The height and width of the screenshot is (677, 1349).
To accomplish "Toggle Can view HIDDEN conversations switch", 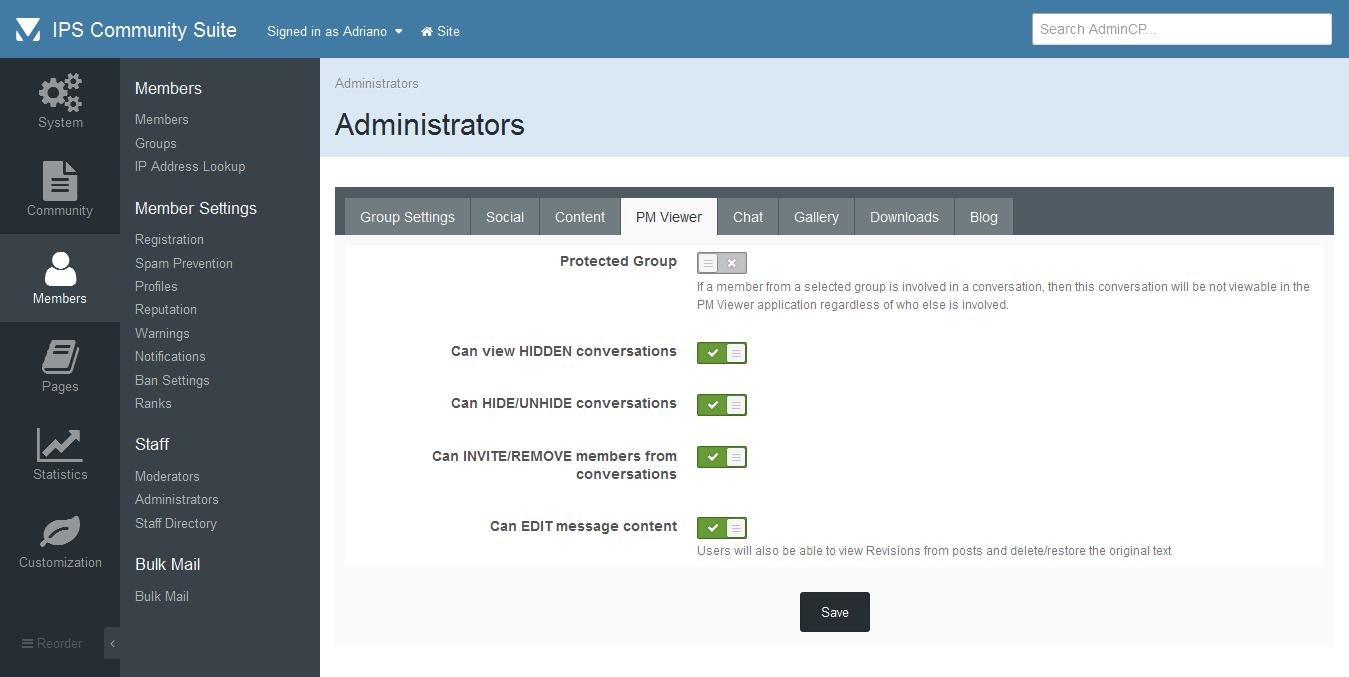I will click(722, 352).
